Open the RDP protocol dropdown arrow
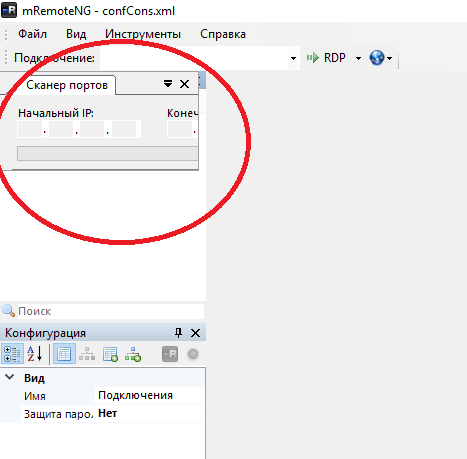 [358, 58]
